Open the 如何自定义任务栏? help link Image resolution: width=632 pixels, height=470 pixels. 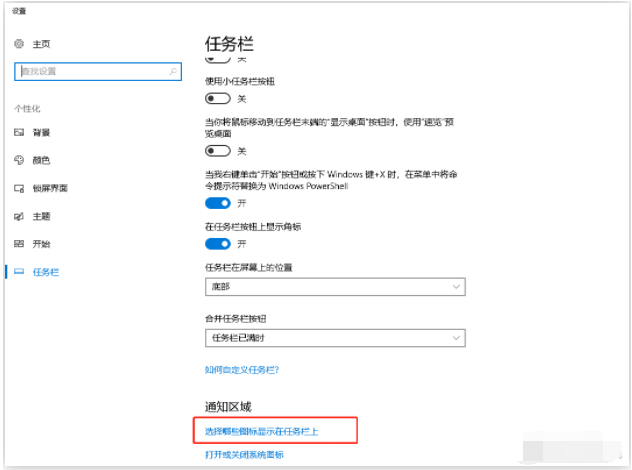[x=242, y=370]
